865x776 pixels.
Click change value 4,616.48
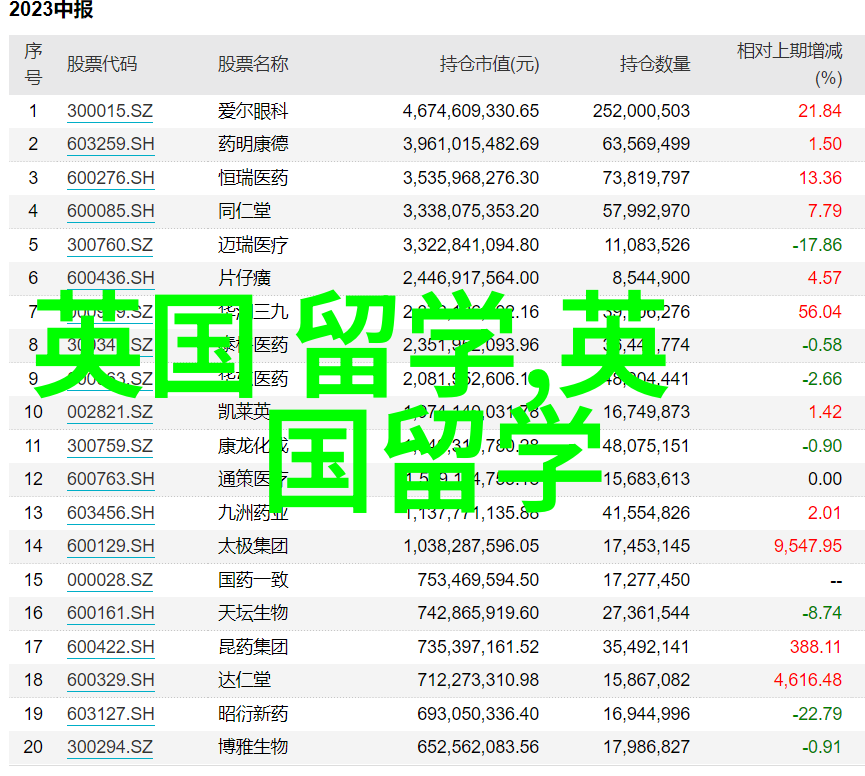[x=808, y=680]
